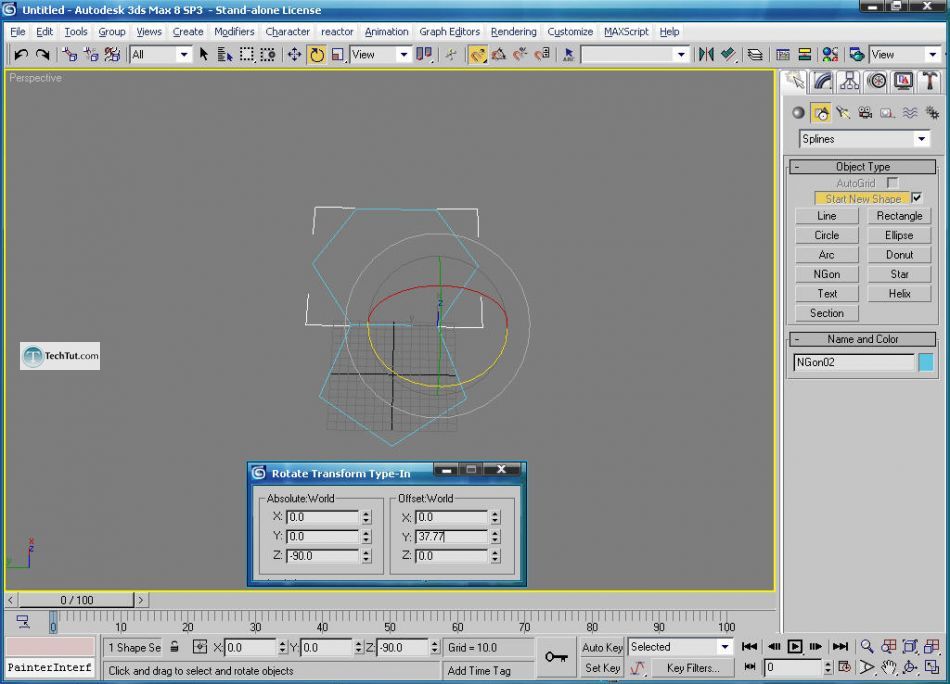Open the selection filter All dropdown

point(161,55)
